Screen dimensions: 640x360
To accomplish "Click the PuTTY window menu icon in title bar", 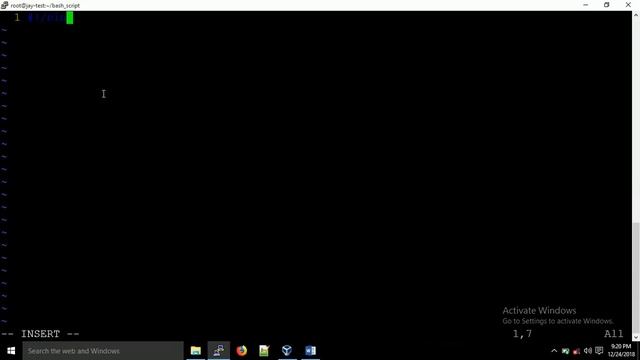I will [x=4, y=5].
